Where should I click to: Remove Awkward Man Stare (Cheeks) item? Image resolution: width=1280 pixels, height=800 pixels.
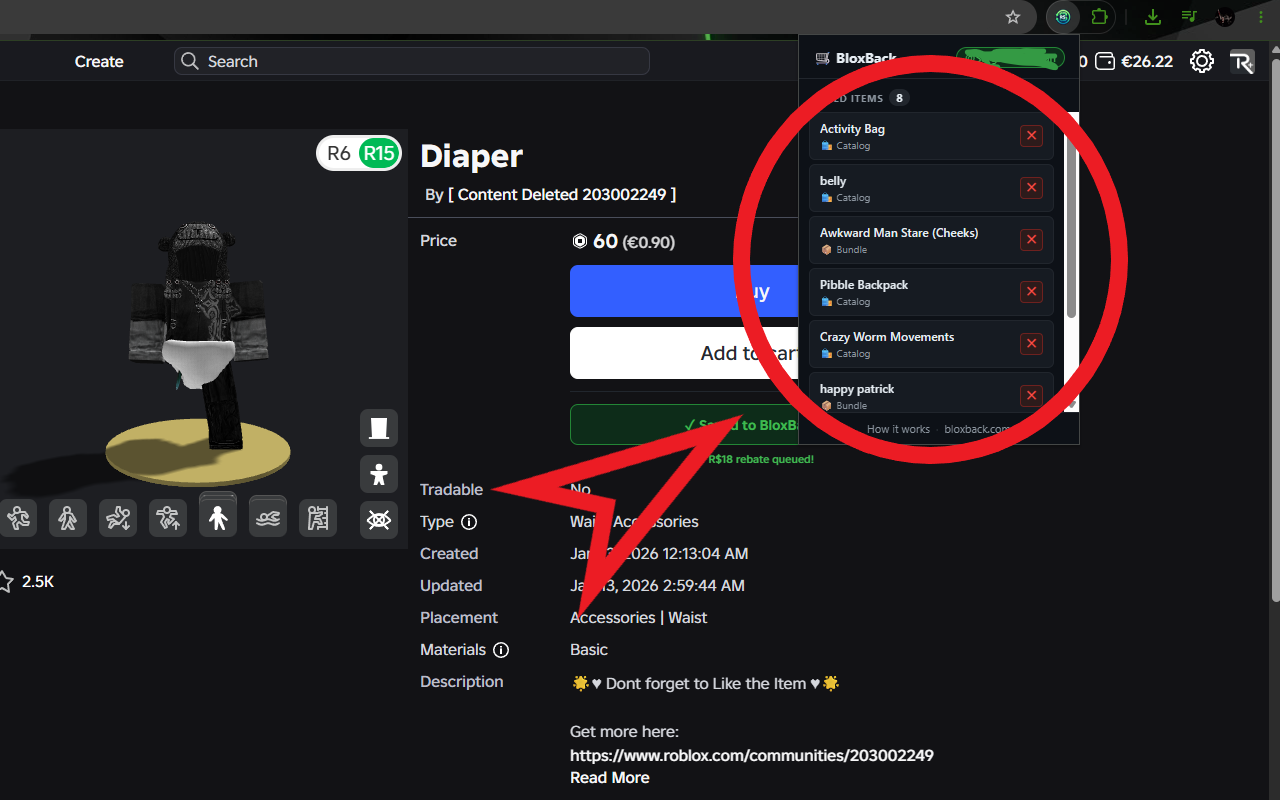(1031, 240)
